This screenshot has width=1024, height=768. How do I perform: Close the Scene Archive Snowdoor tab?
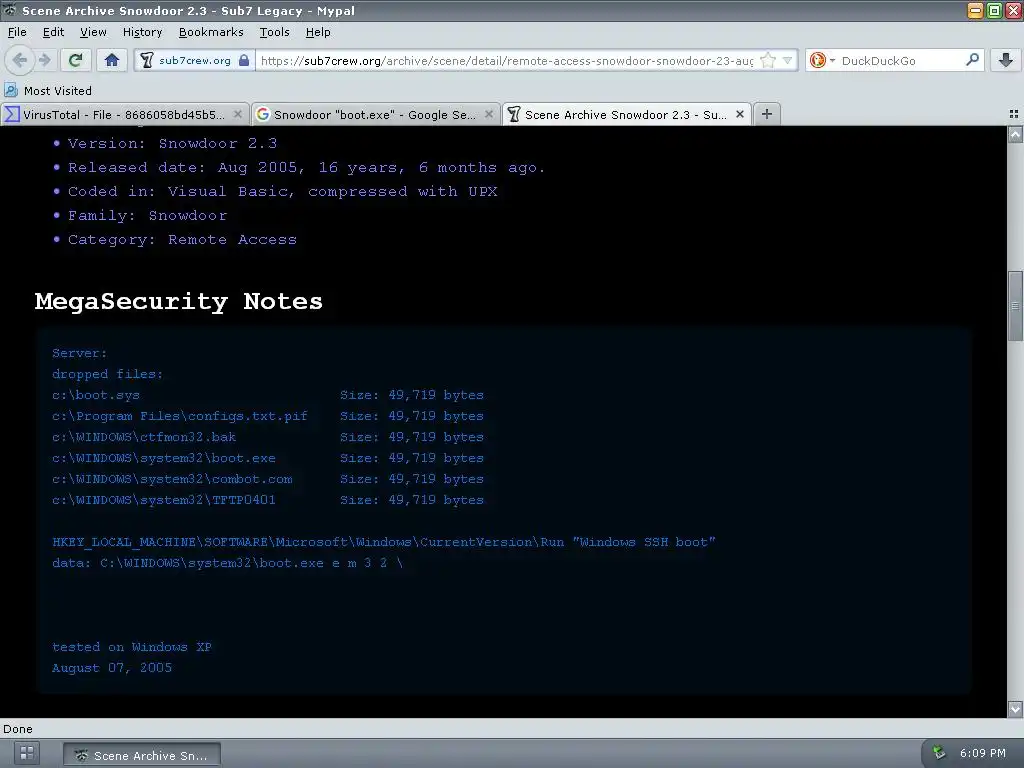pyautogui.click(x=740, y=114)
